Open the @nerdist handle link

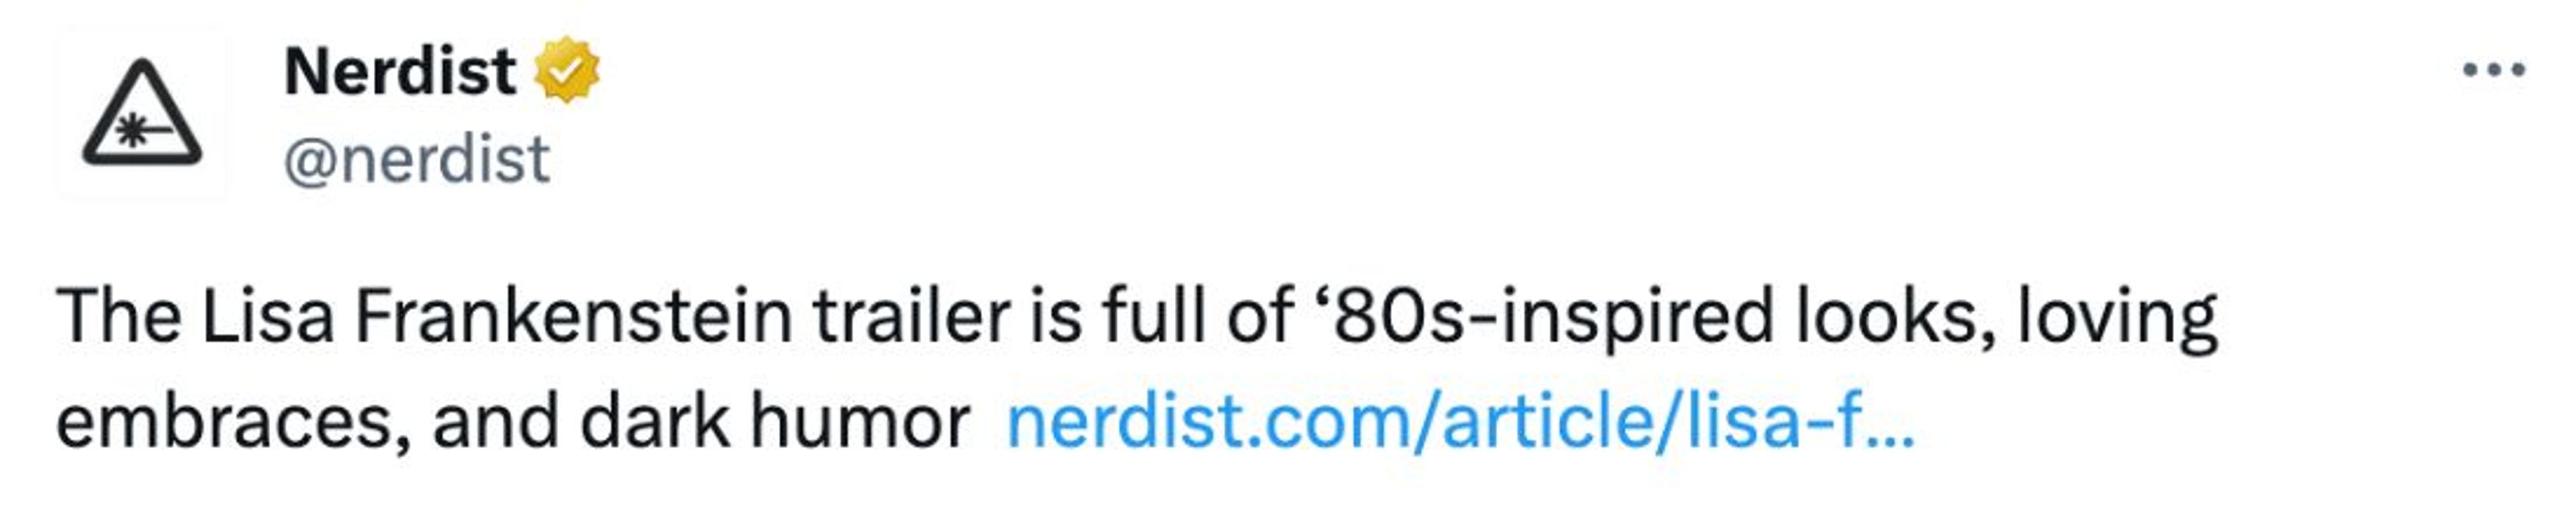(416, 160)
